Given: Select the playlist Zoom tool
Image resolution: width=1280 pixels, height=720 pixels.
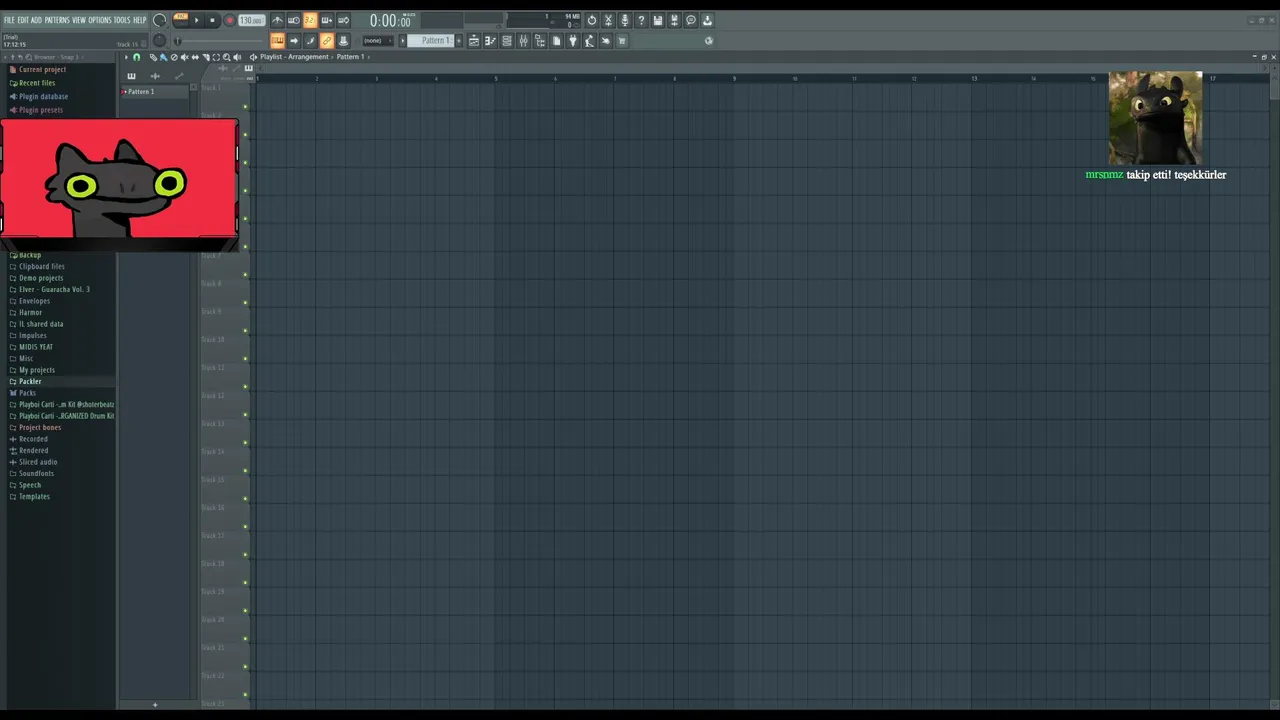Looking at the screenshot, I should coord(226,57).
